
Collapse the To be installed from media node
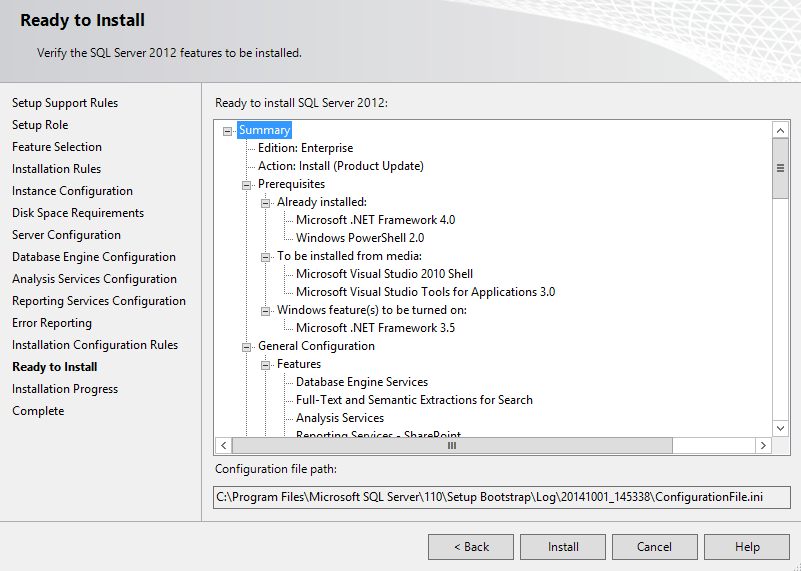(x=266, y=256)
